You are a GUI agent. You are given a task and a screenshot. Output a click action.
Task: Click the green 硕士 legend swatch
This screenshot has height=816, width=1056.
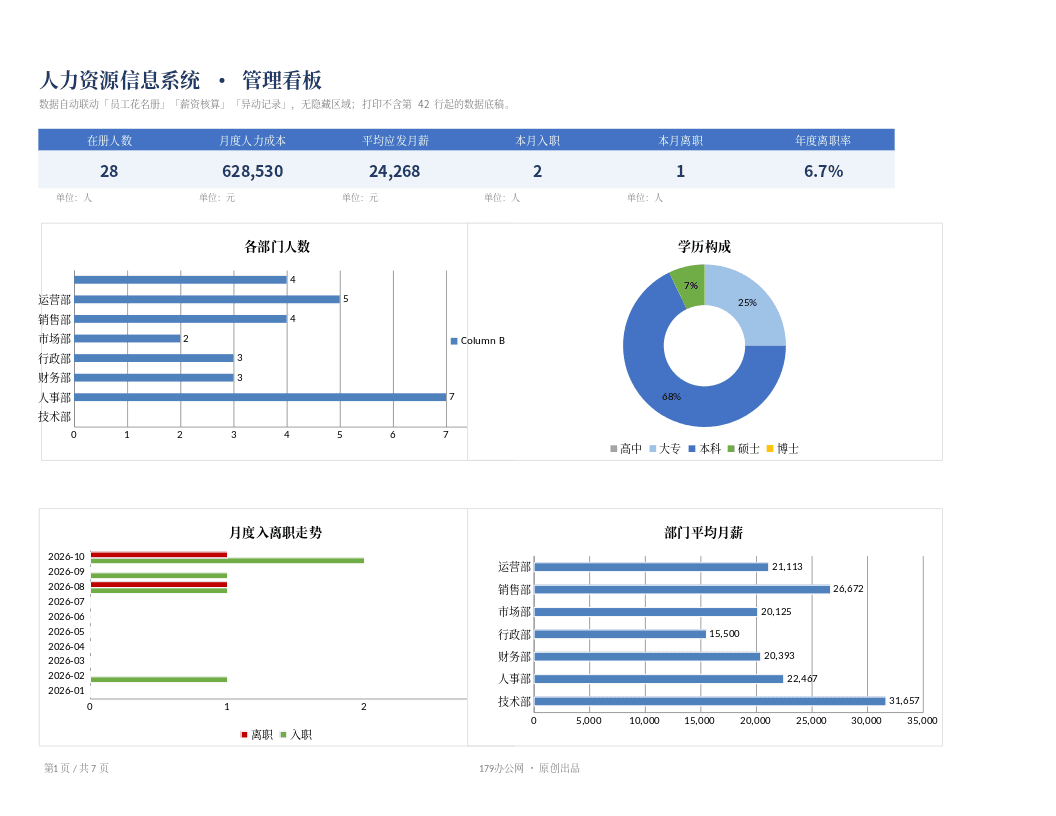coord(731,448)
